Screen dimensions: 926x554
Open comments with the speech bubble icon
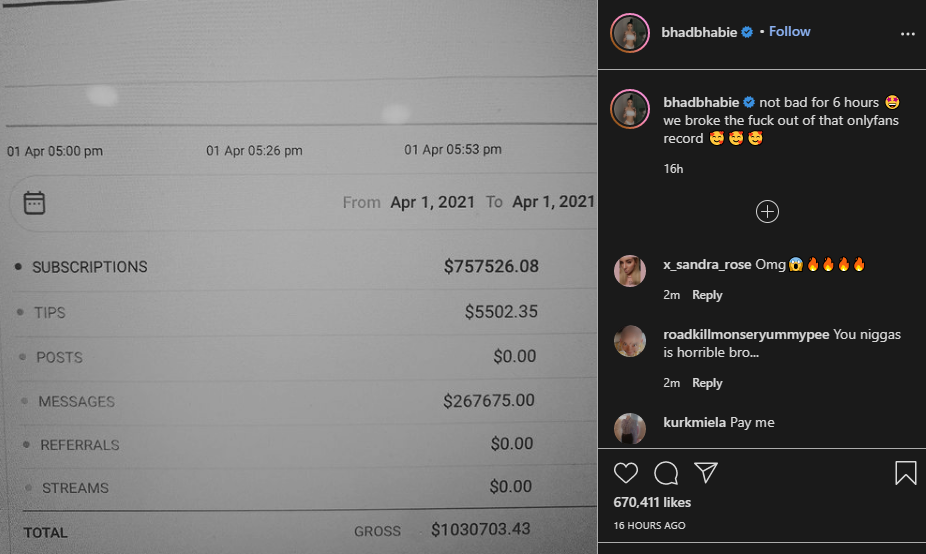coord(666,473)
